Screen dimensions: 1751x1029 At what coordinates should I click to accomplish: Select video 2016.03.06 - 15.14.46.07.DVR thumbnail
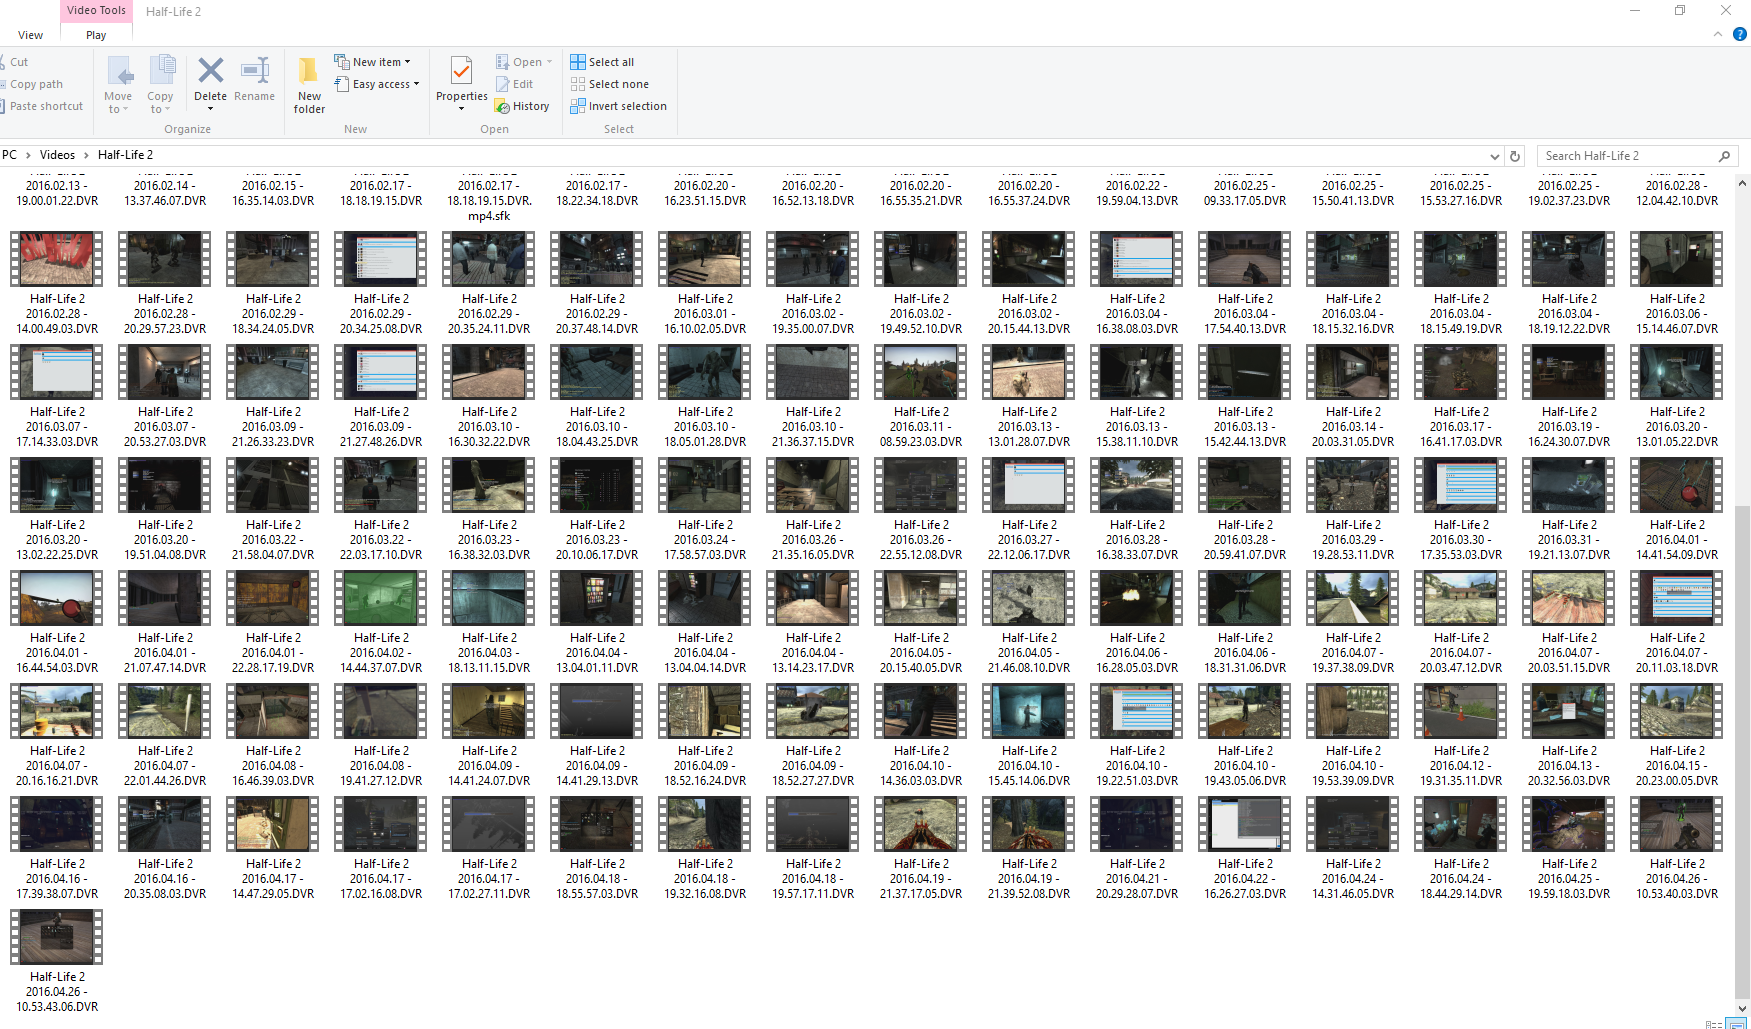point(1677,259)
